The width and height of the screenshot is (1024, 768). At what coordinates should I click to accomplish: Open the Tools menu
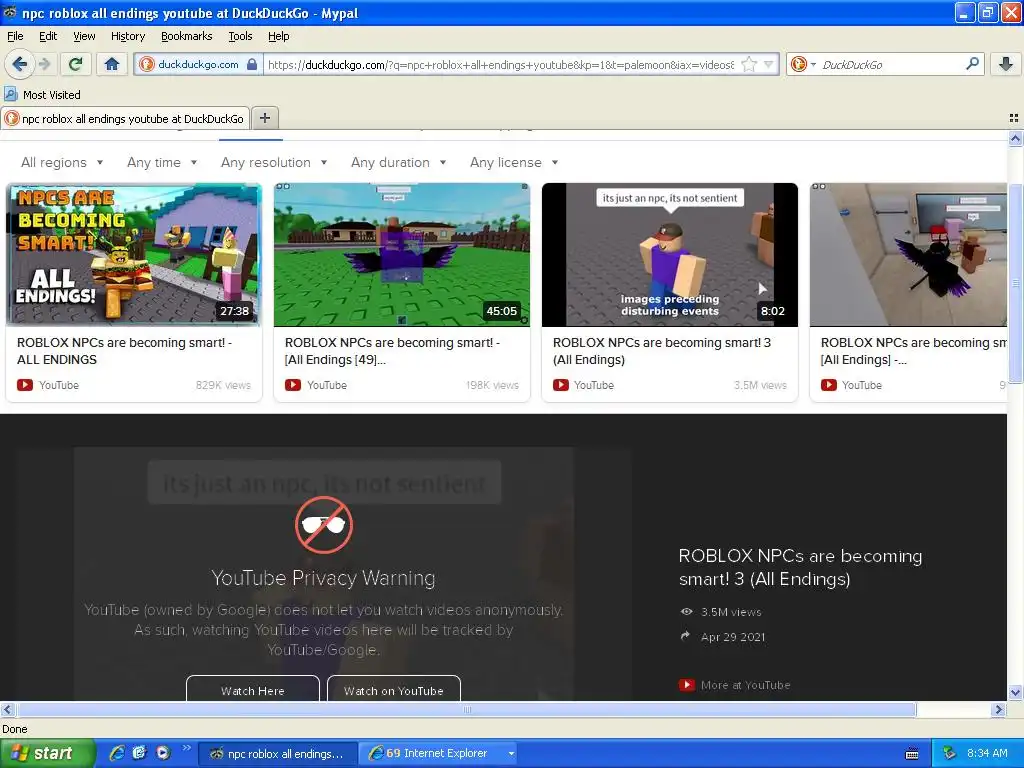(x=240, y=36)
